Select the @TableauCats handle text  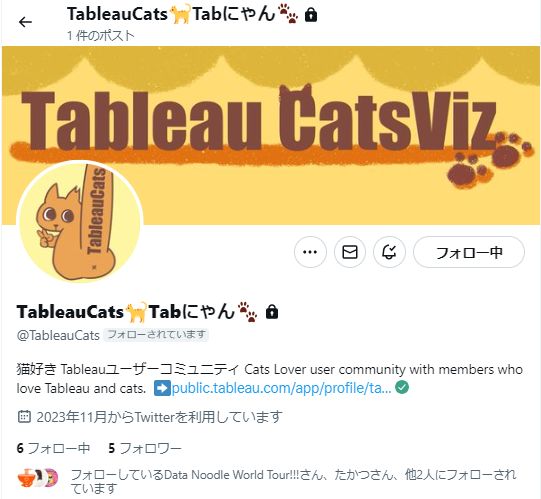[x=58, y=335]
